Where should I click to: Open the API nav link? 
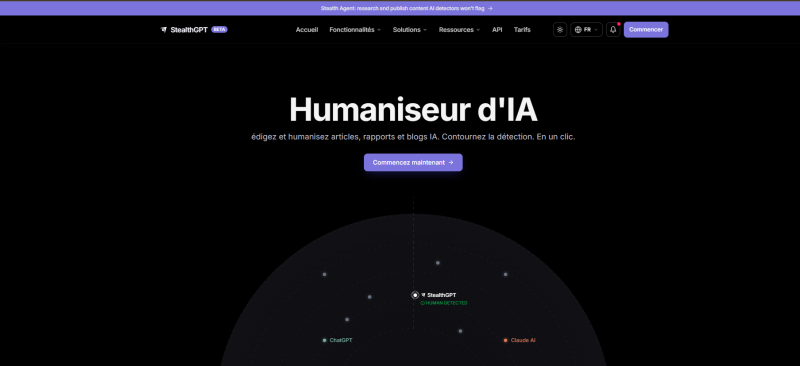point(497,30)
